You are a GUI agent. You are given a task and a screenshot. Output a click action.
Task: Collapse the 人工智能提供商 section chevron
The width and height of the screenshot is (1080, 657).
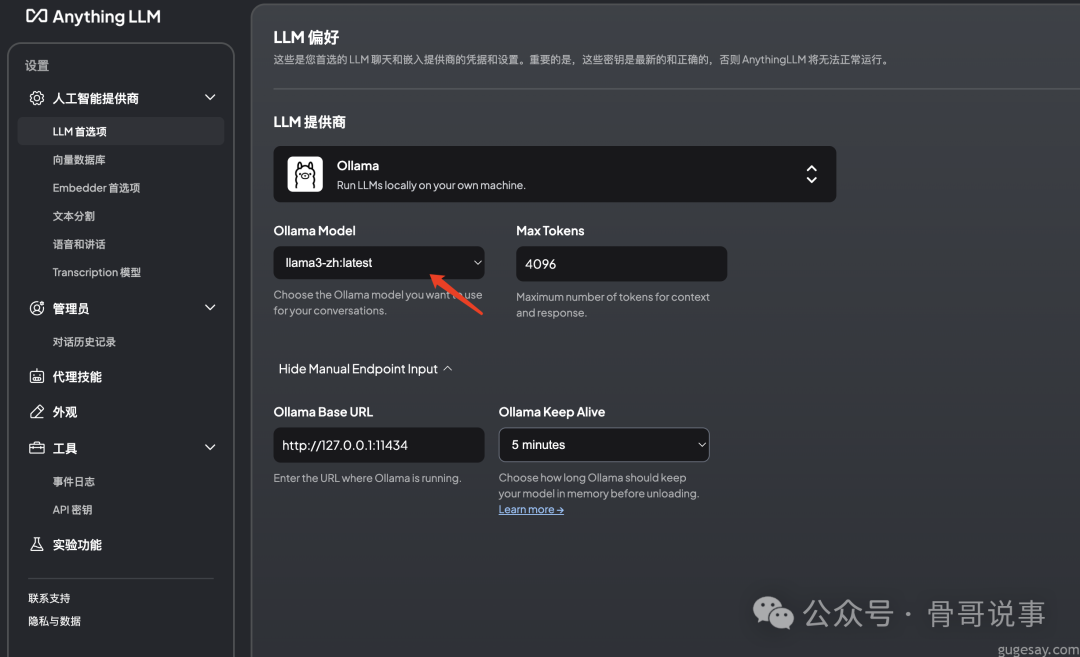pyautogui.click(x=210, y=97)
